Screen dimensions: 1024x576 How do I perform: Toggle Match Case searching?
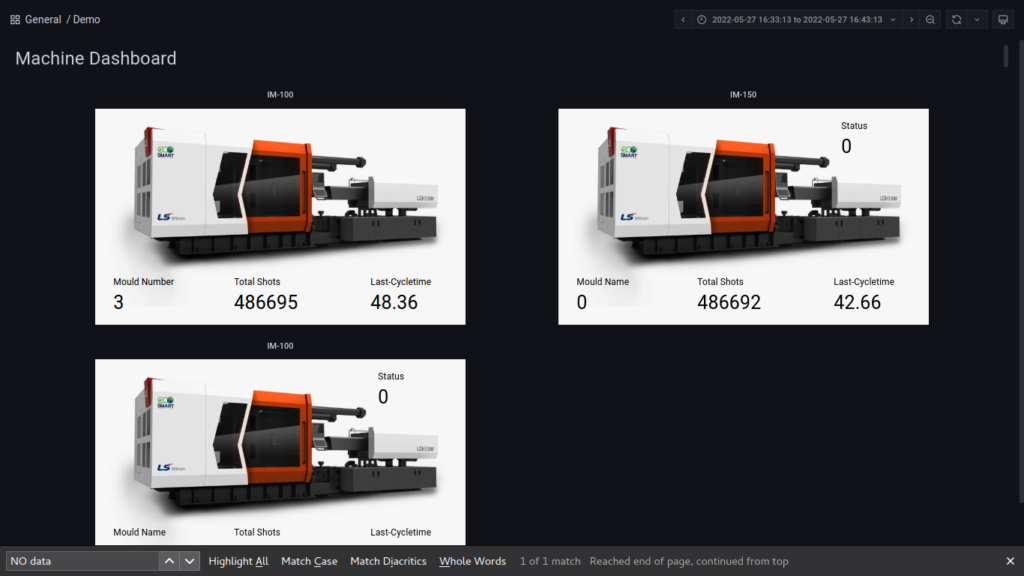[x=309, y=561]
